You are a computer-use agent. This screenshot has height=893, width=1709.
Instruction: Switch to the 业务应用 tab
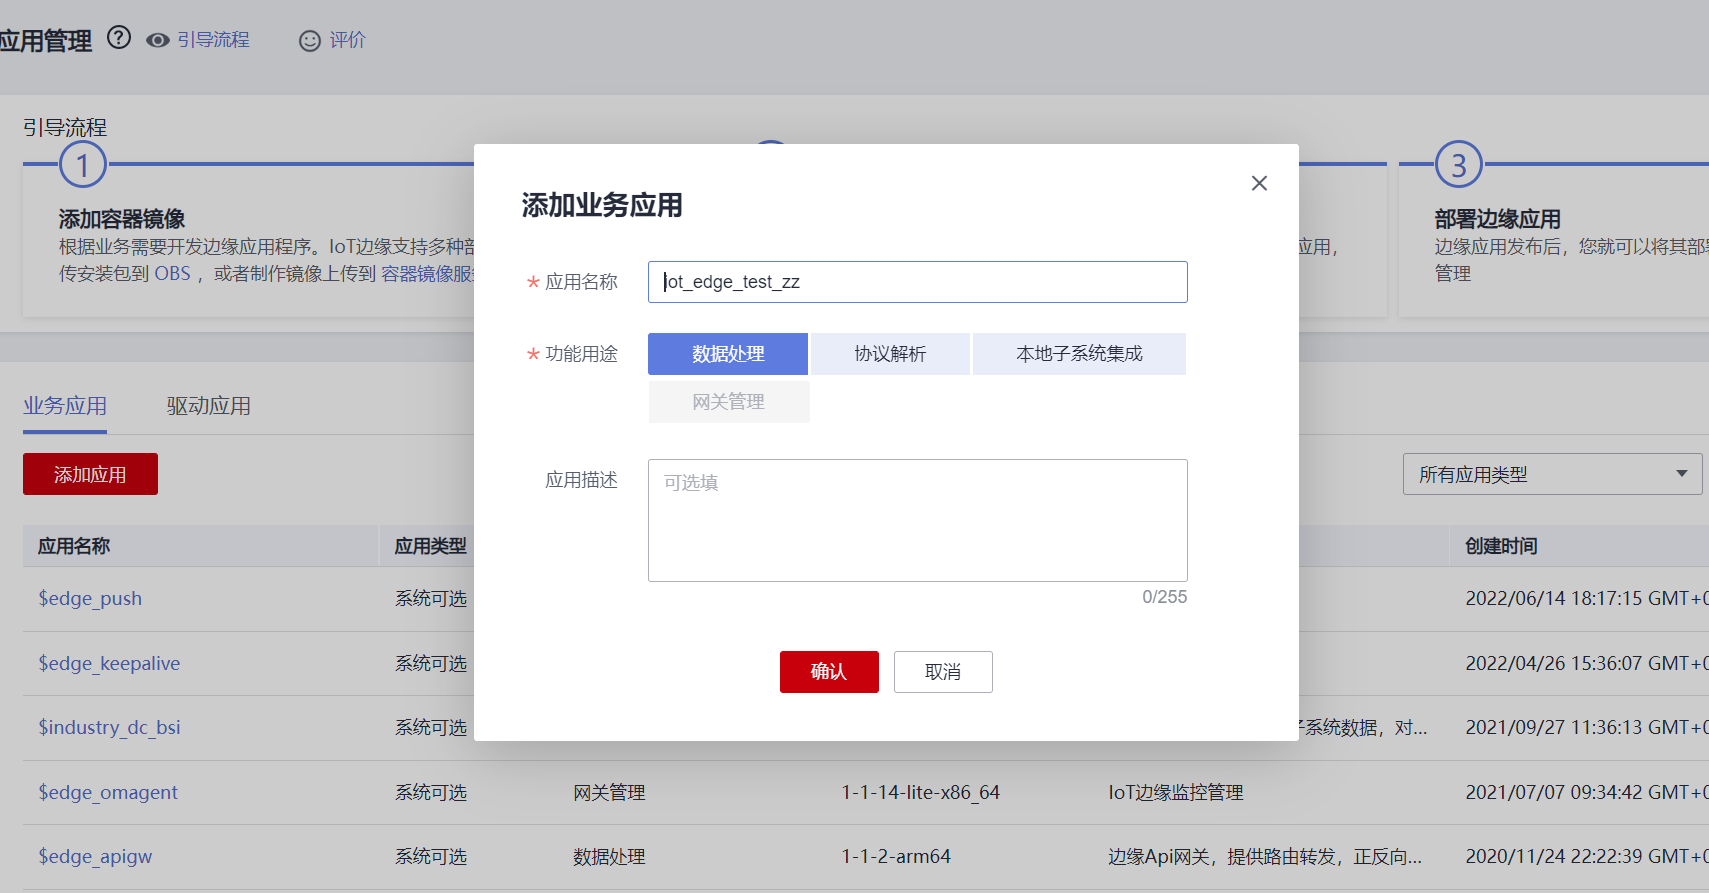(x=65, y=406)
